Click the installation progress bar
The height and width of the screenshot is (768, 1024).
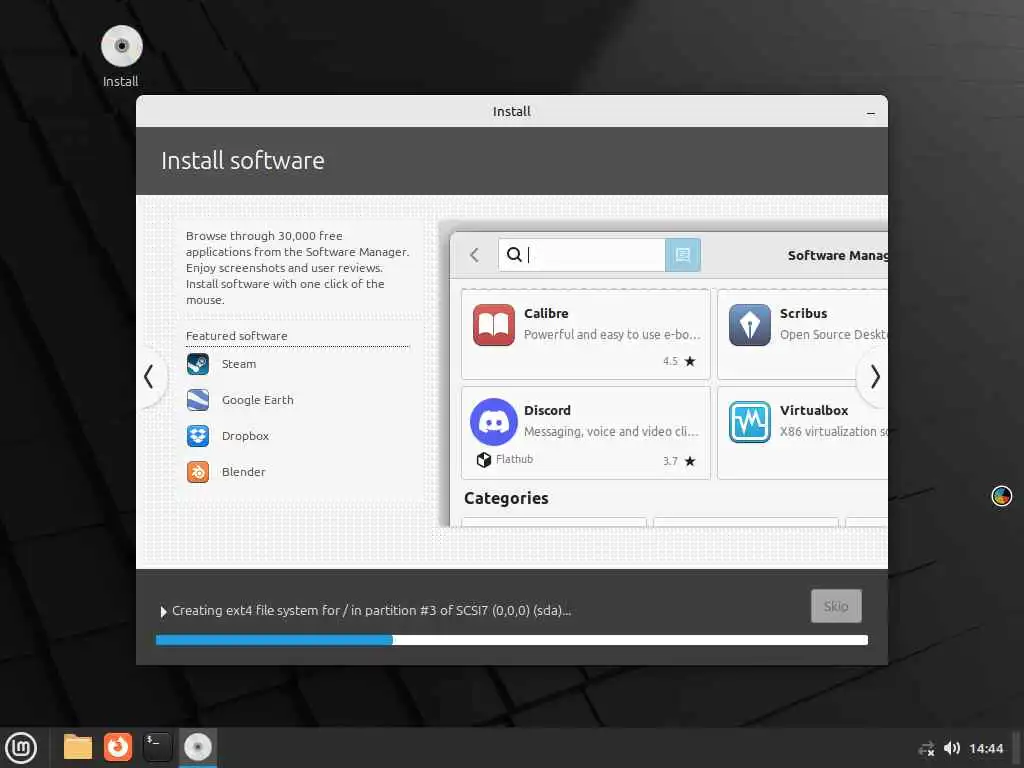[x=512, y=640]
